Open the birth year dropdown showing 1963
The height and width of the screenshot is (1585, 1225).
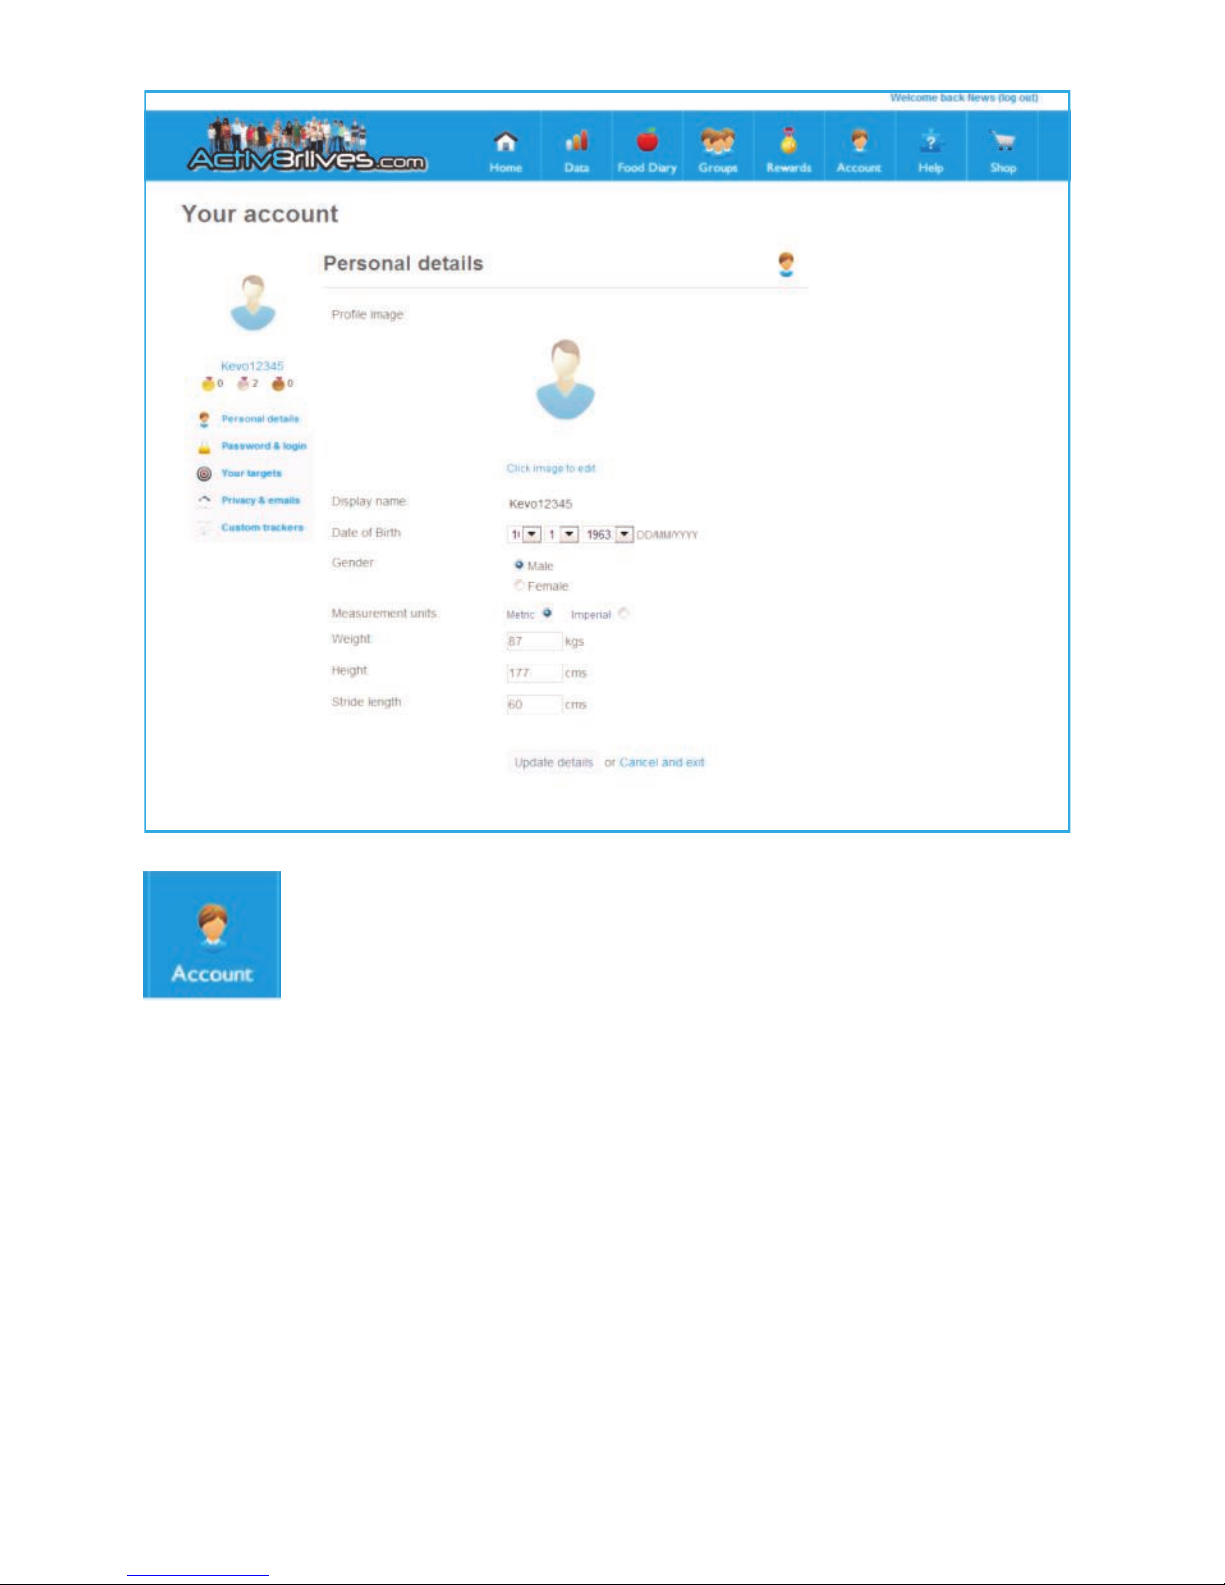(x=608, y=534)
